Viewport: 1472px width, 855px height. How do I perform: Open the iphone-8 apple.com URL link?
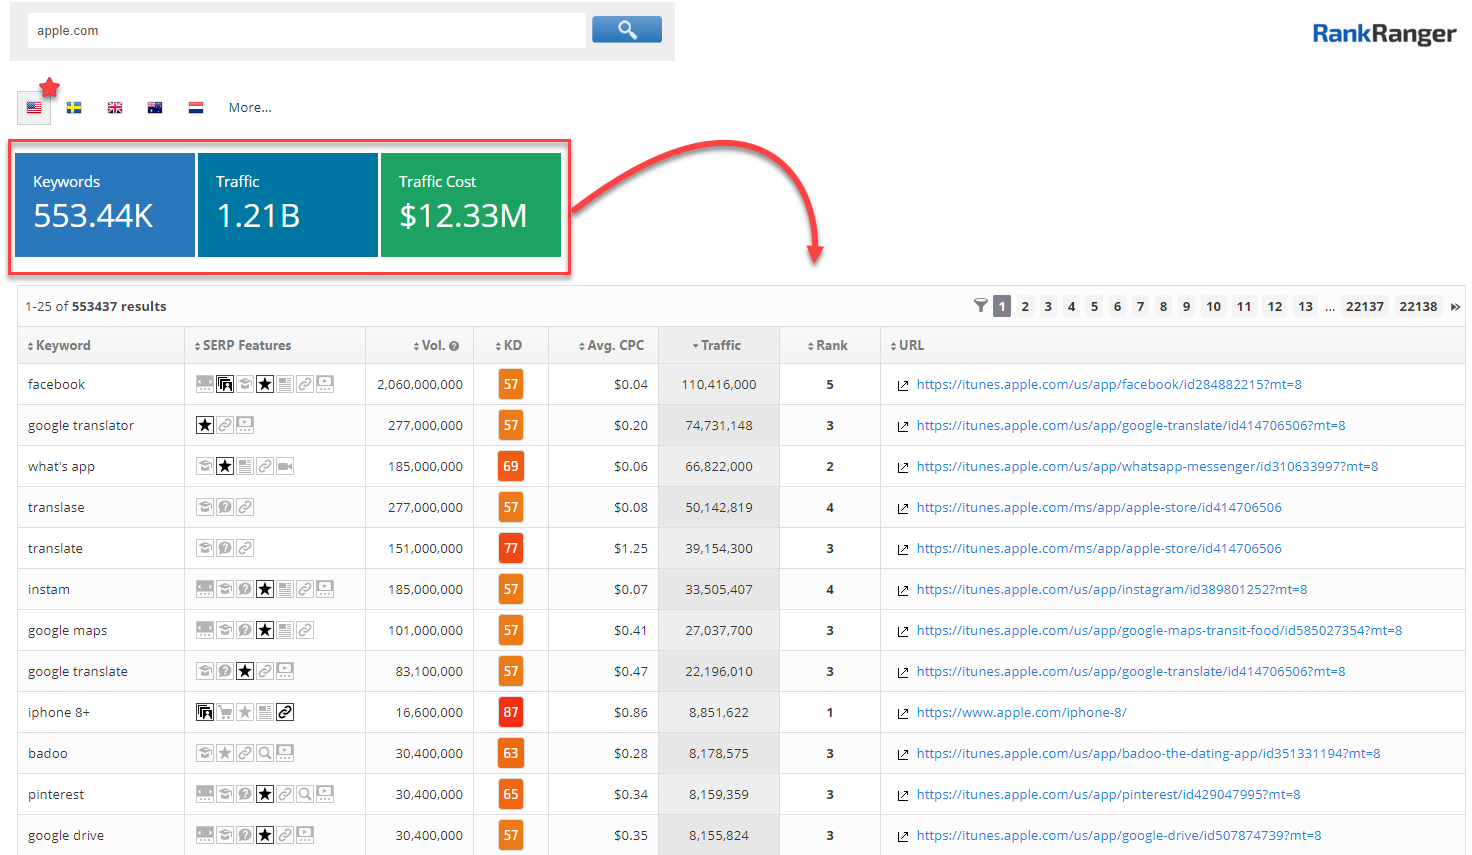tap(1021, 713)
